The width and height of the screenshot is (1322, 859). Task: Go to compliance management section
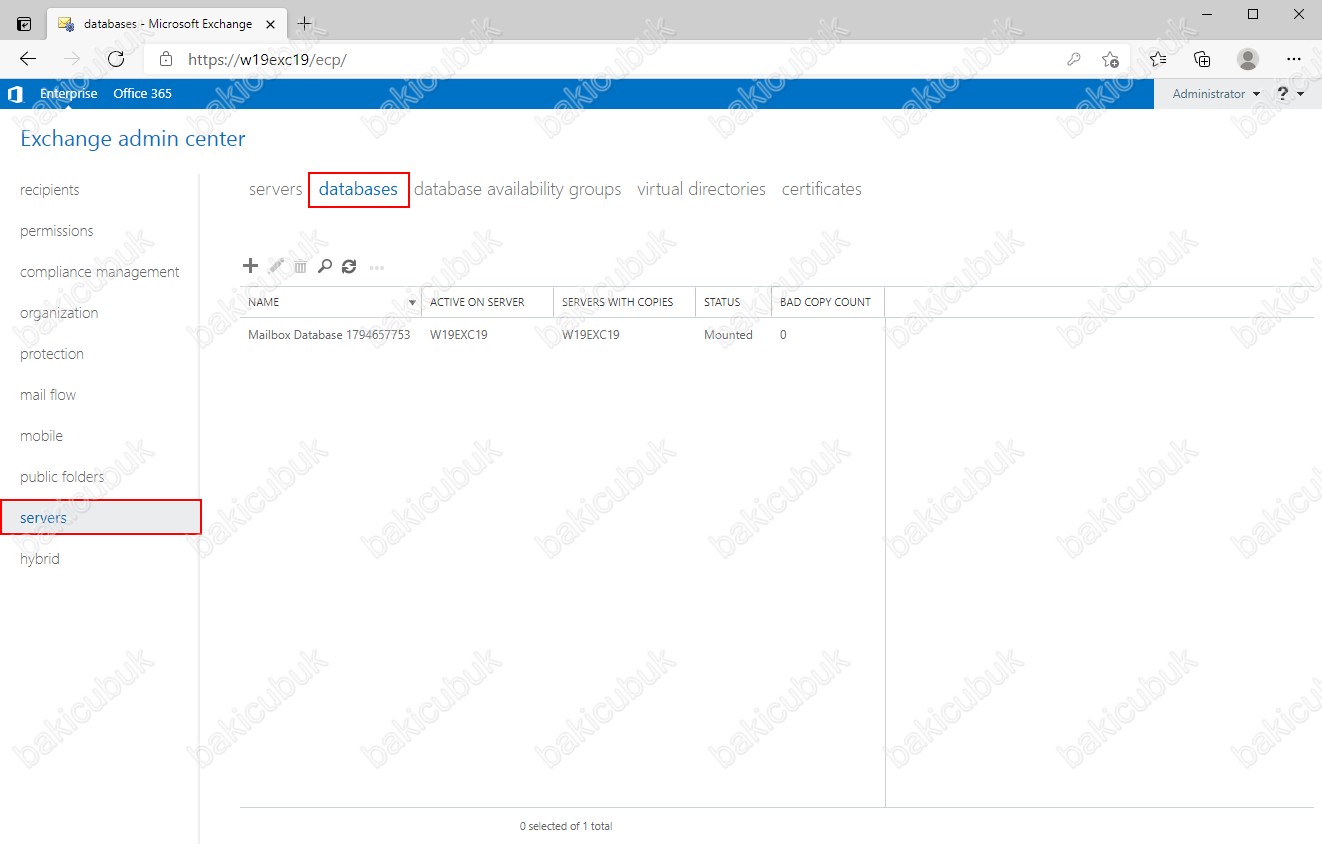[100, 272]
